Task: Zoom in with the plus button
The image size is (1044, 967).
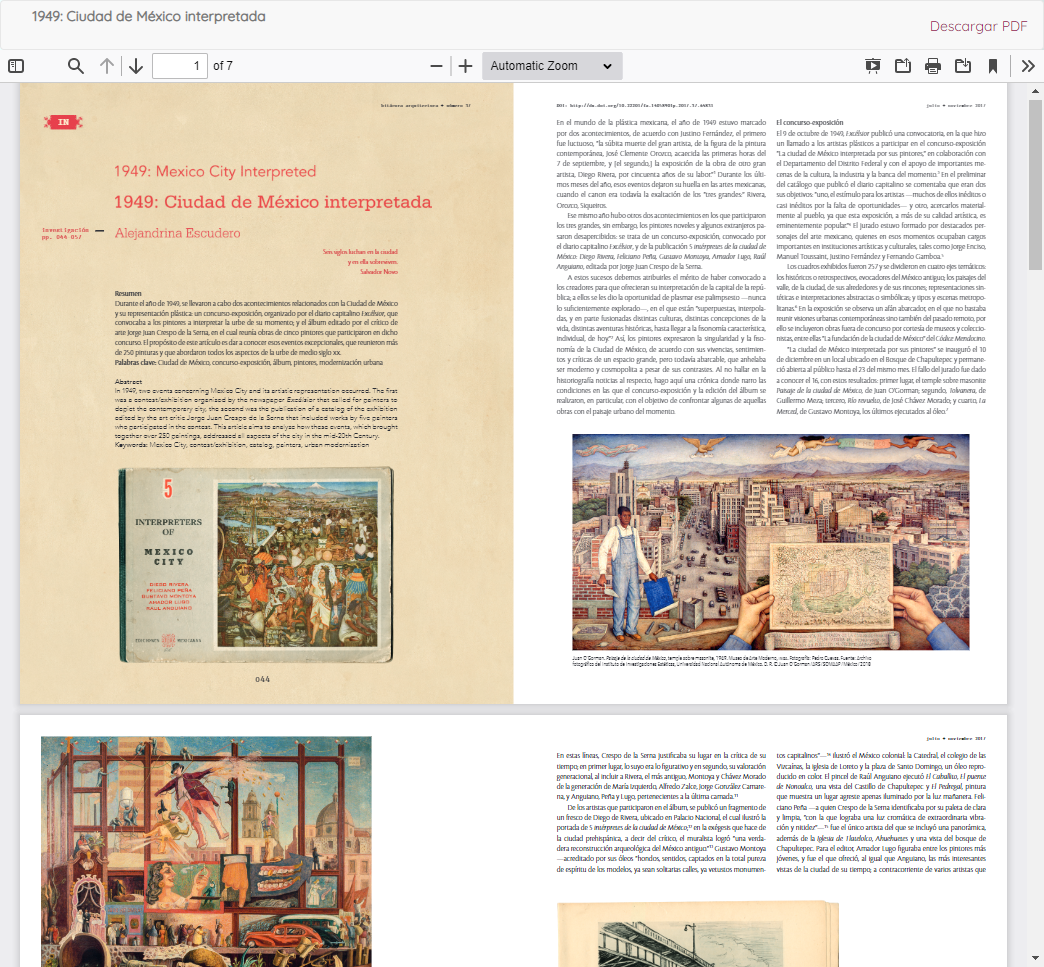Action: pyautogui.click(x=465, y=66)
